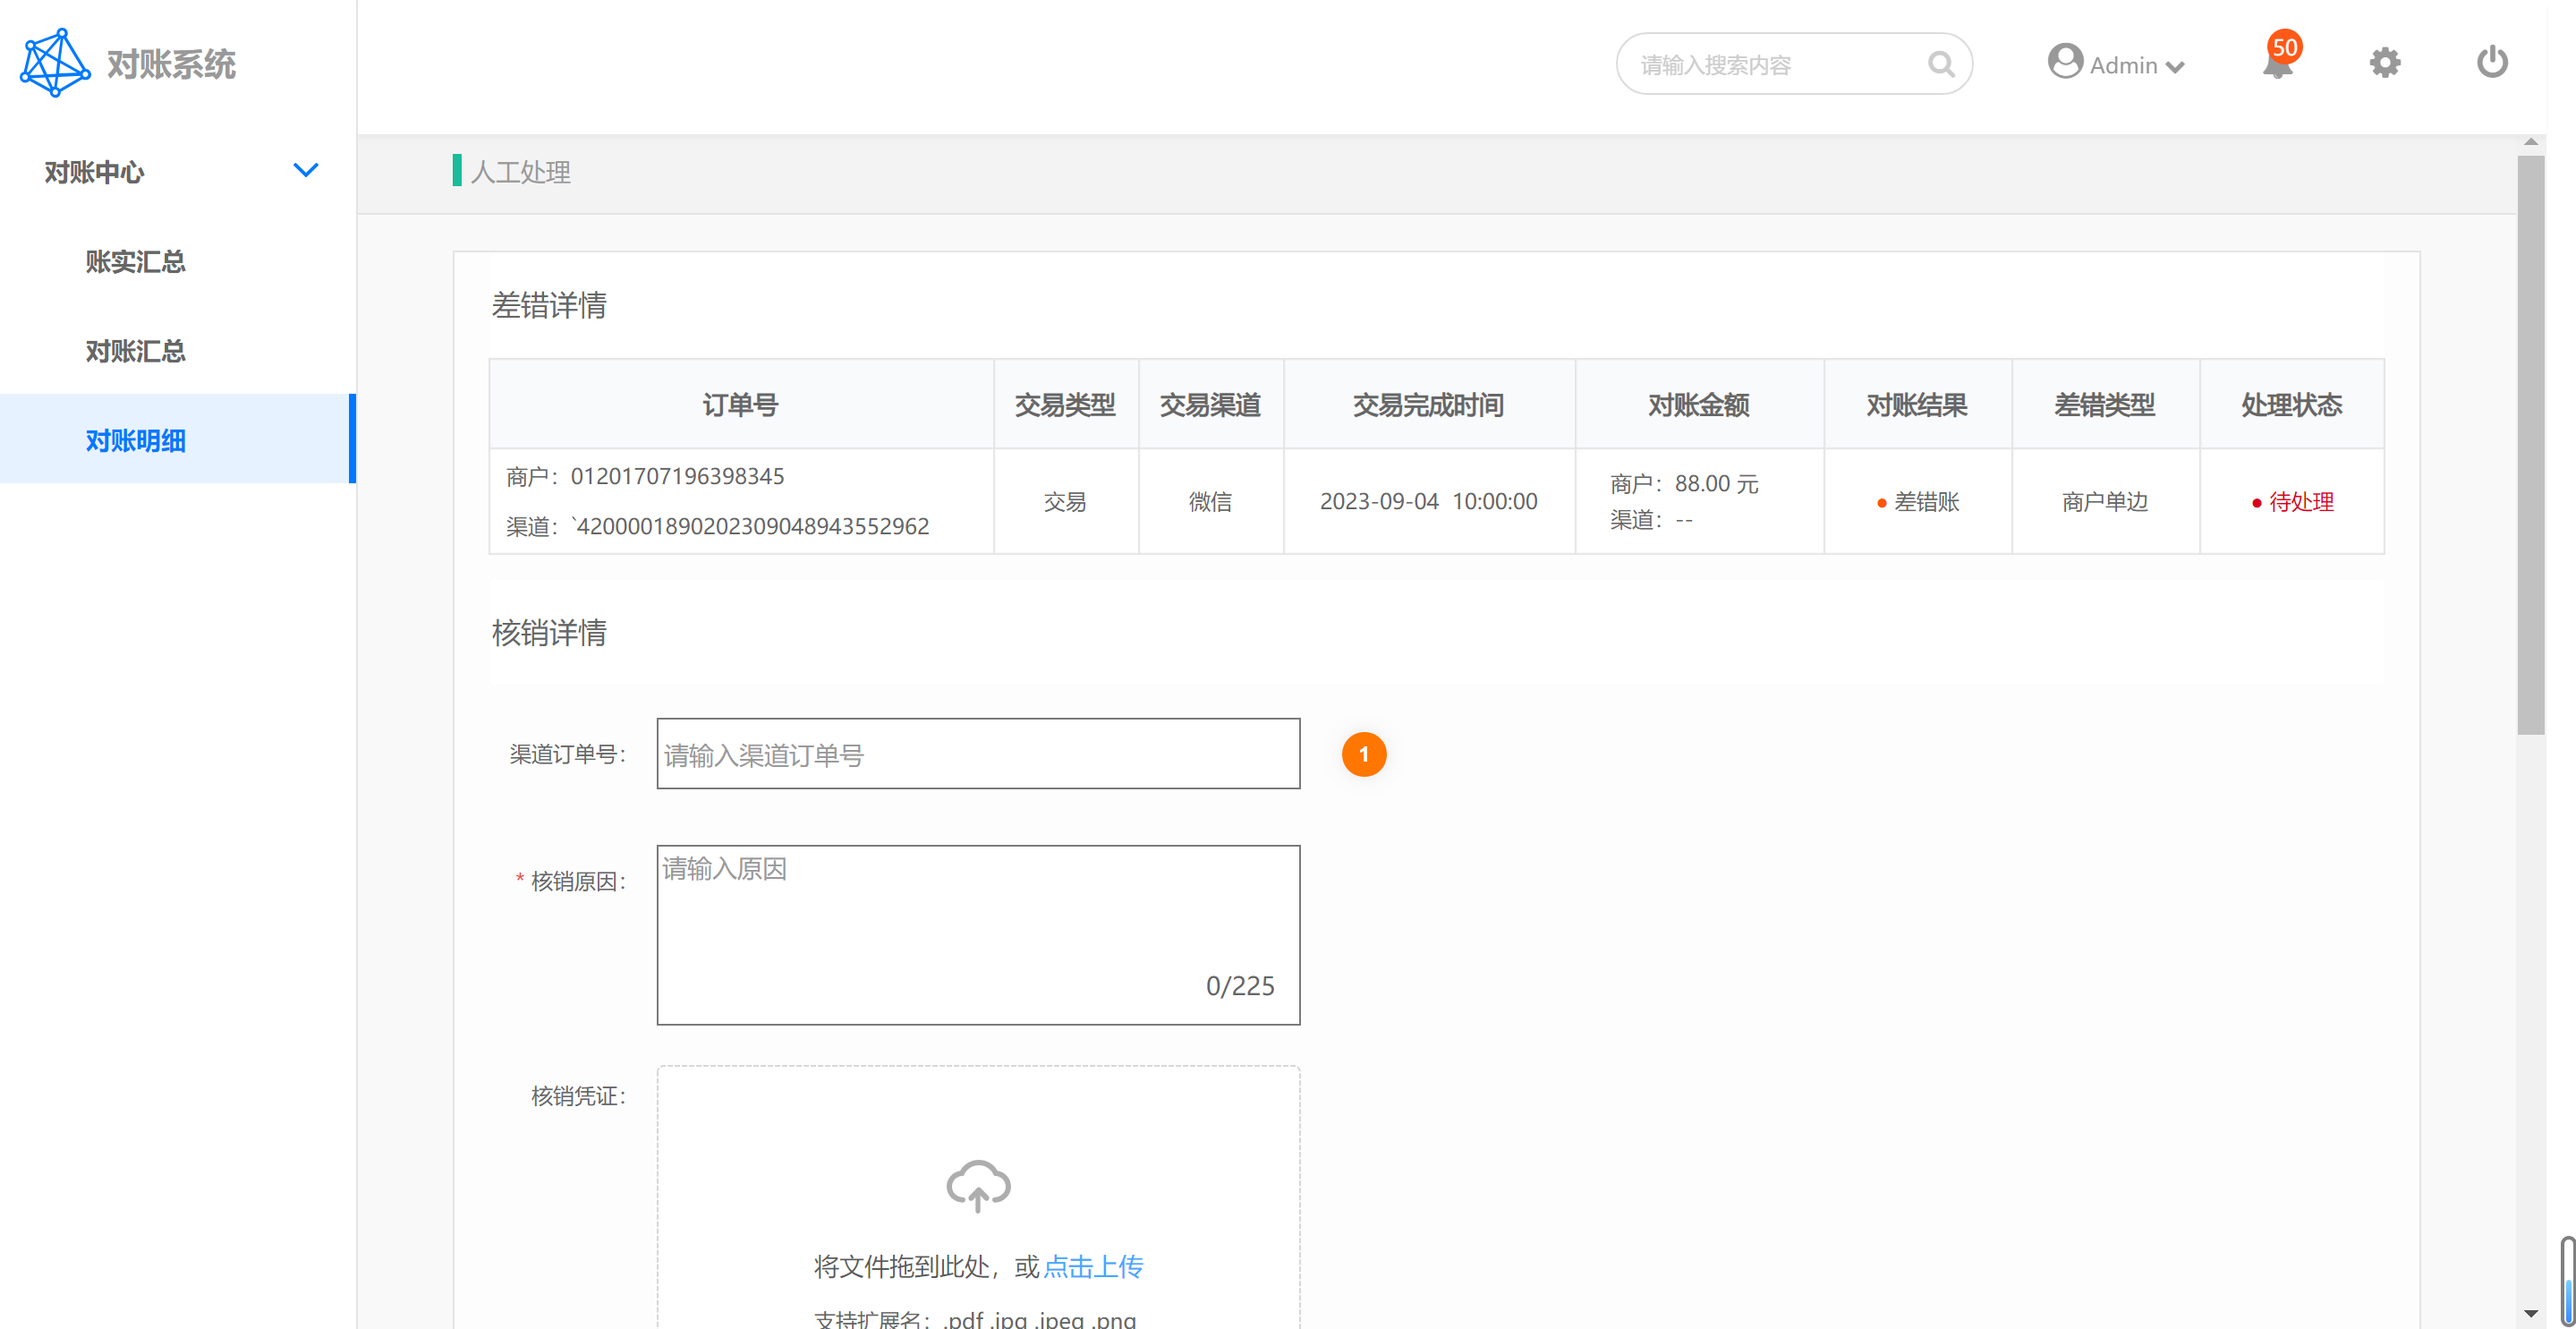
Task: Click the 差错详情 section heading
Action: [549, 305]
